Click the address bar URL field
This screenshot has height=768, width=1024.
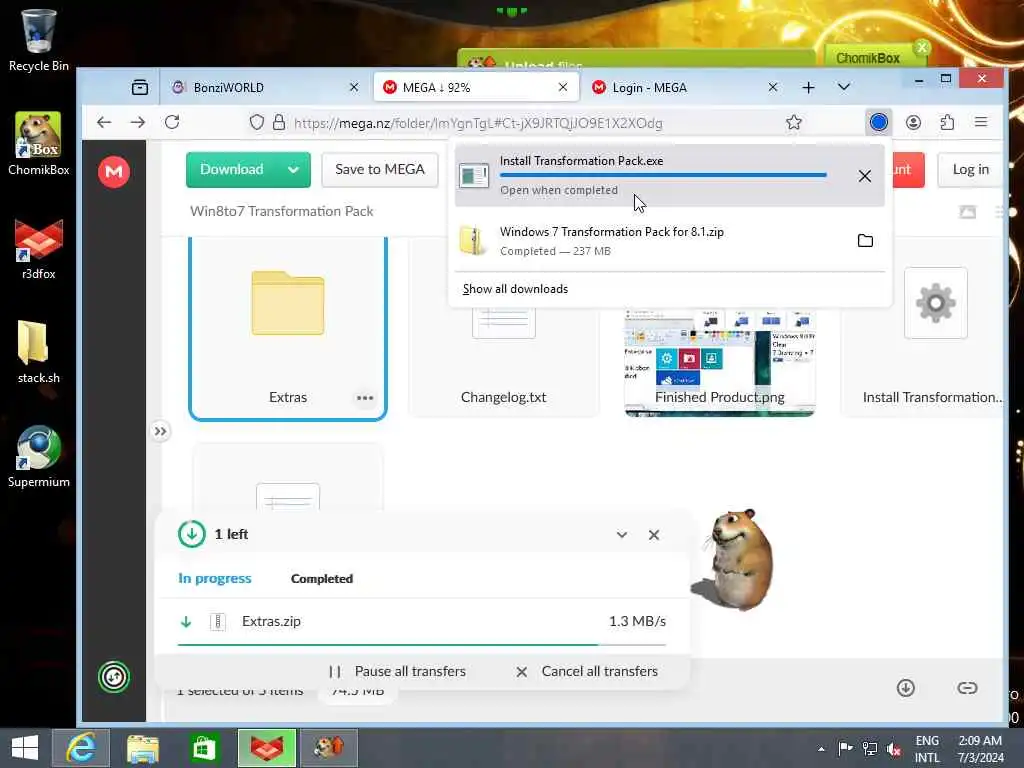coord(478,123)
